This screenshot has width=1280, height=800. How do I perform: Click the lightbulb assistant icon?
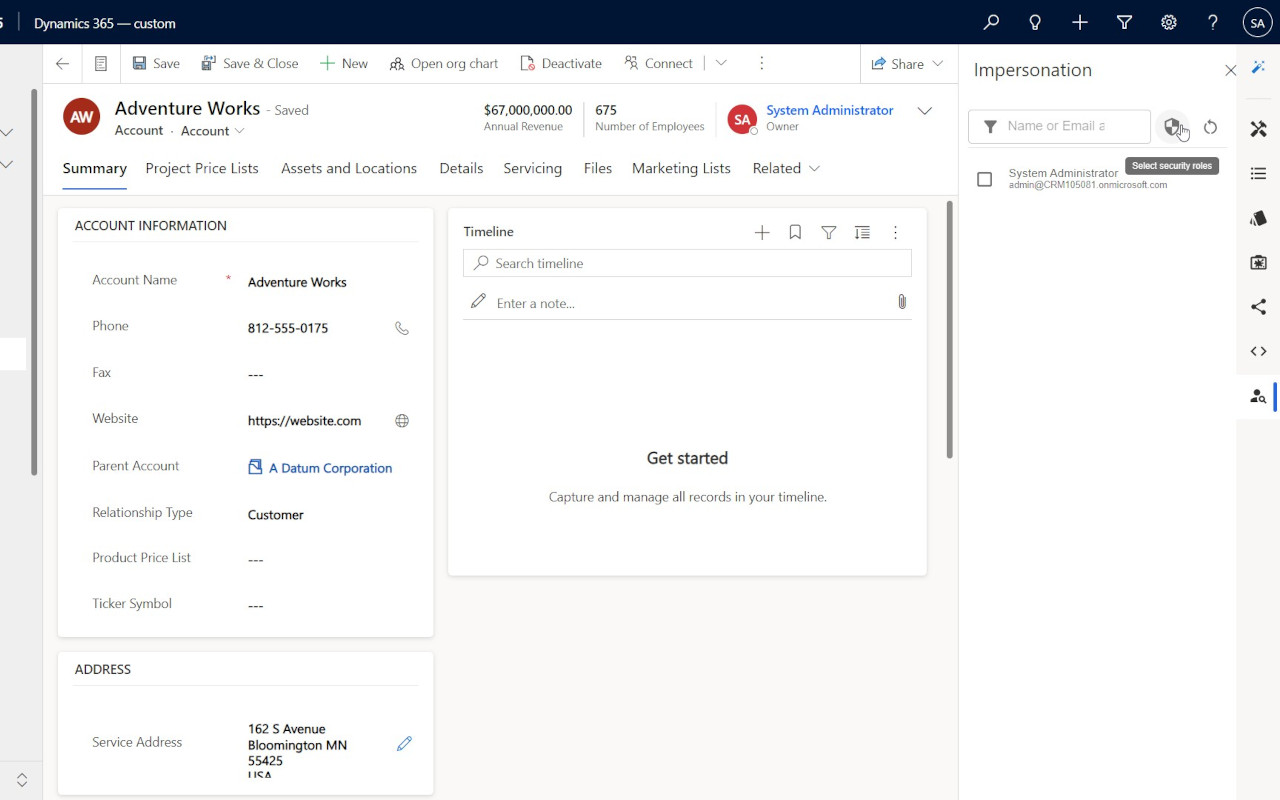pos(1035,22)
